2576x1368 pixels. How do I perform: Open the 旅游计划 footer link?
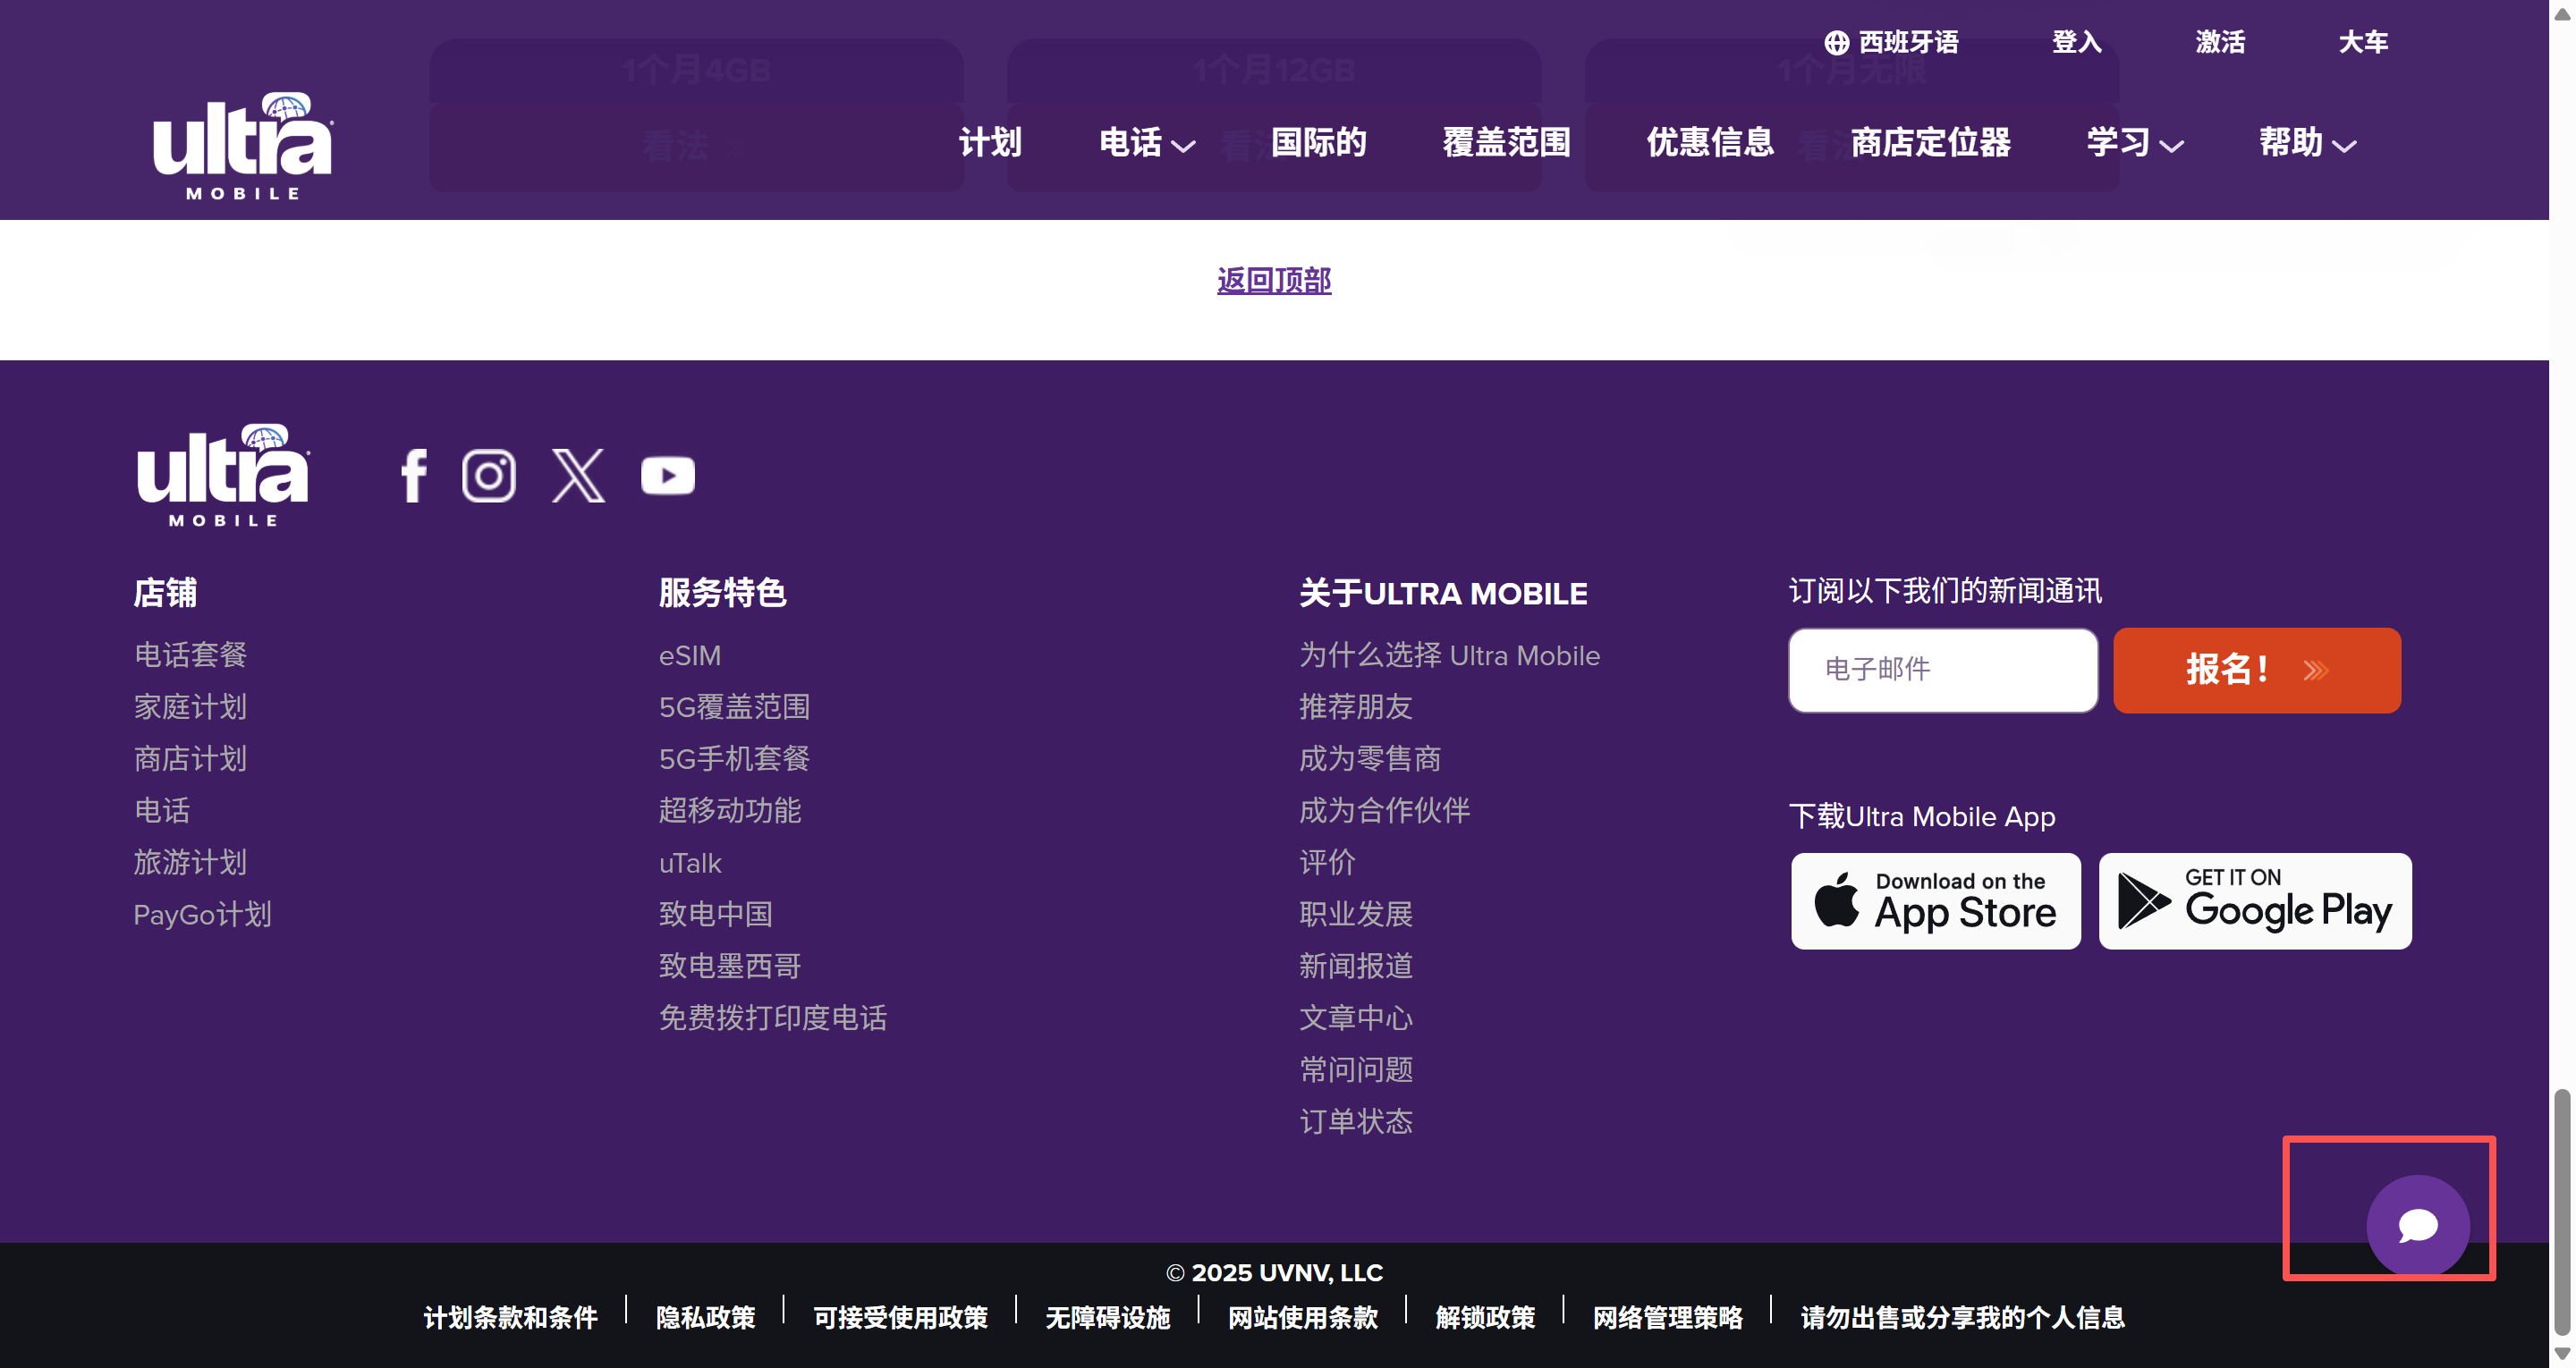pos(191,863)
